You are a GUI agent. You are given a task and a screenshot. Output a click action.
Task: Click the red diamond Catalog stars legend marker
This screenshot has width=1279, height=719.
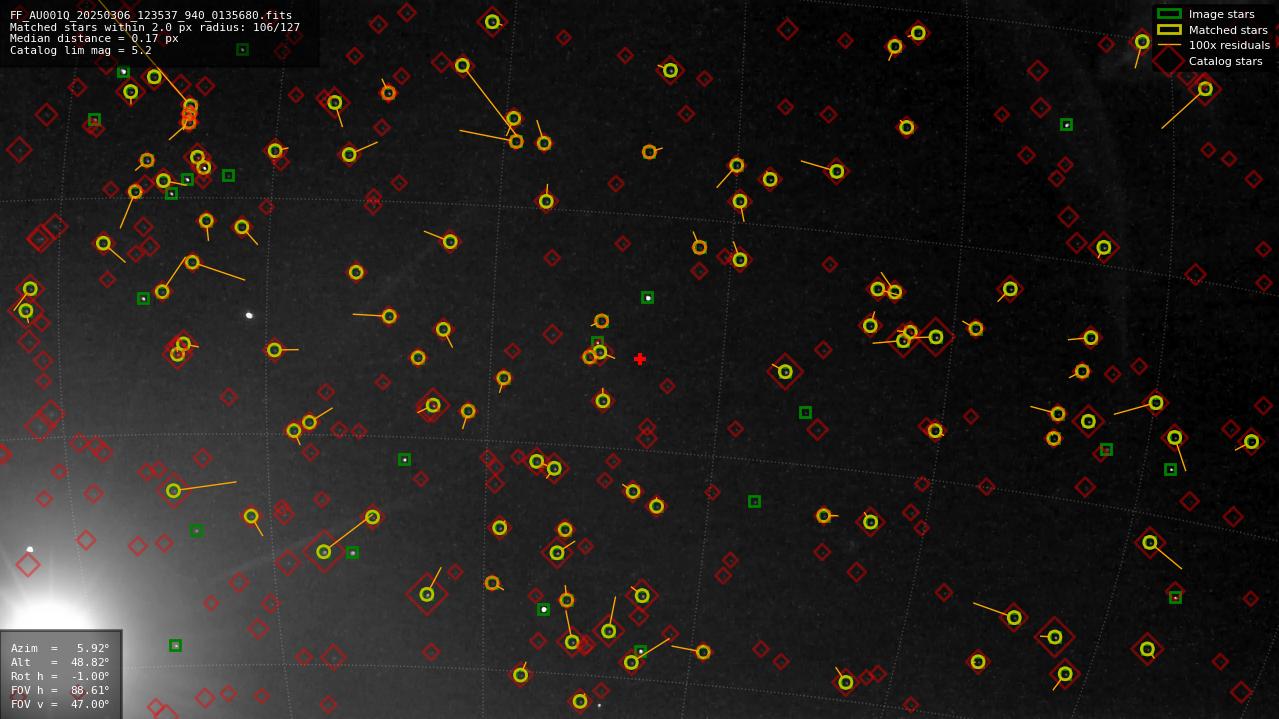click(x=1169, y=60)
